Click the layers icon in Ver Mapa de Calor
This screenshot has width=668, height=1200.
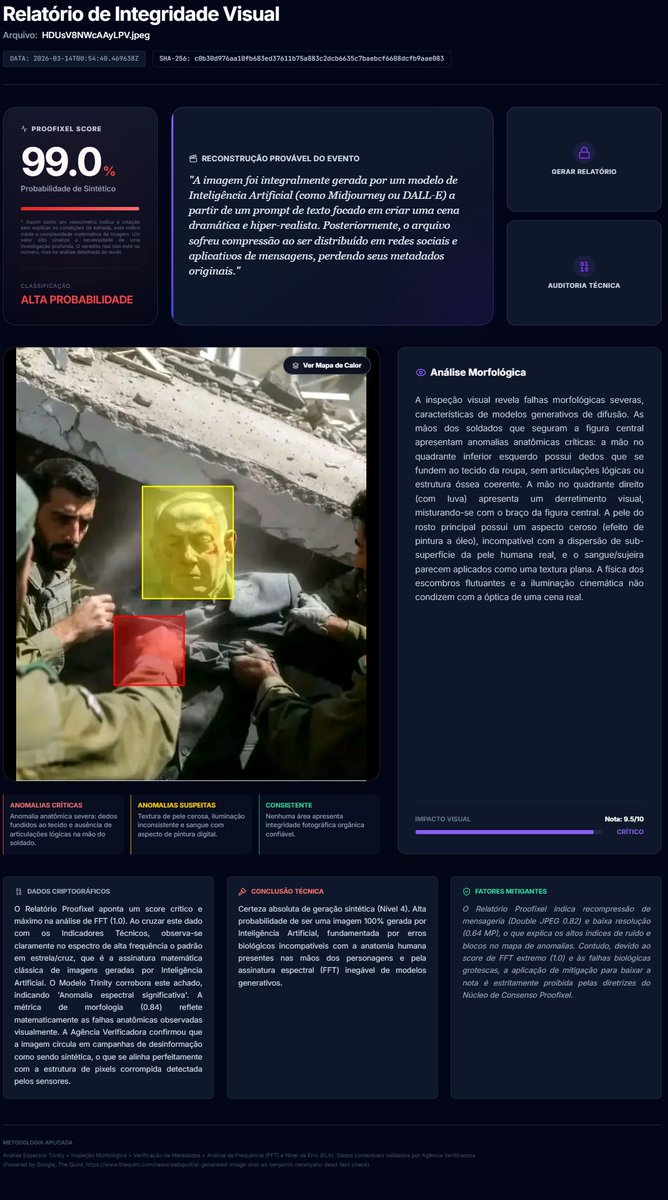pos(296,366)
